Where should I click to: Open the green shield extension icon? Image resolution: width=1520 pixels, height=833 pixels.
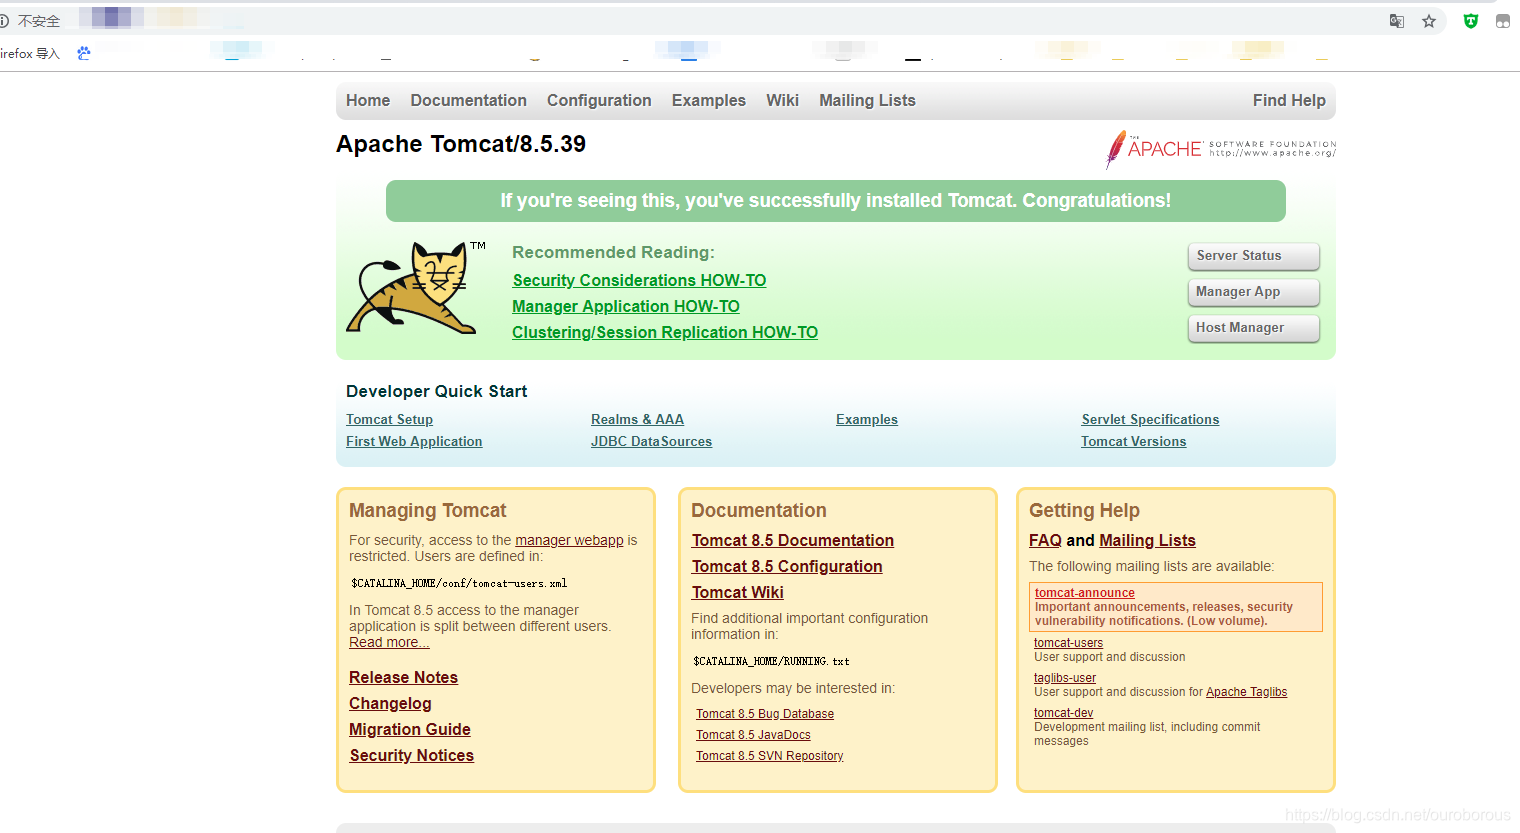(x=1471, y=21)
